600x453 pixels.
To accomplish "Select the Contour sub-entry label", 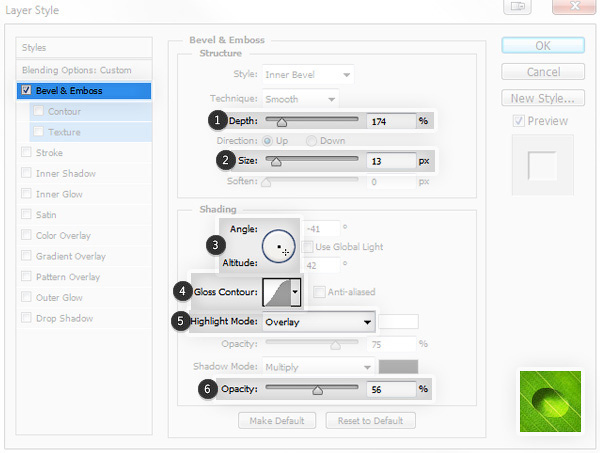I will [x=64, y=111].
